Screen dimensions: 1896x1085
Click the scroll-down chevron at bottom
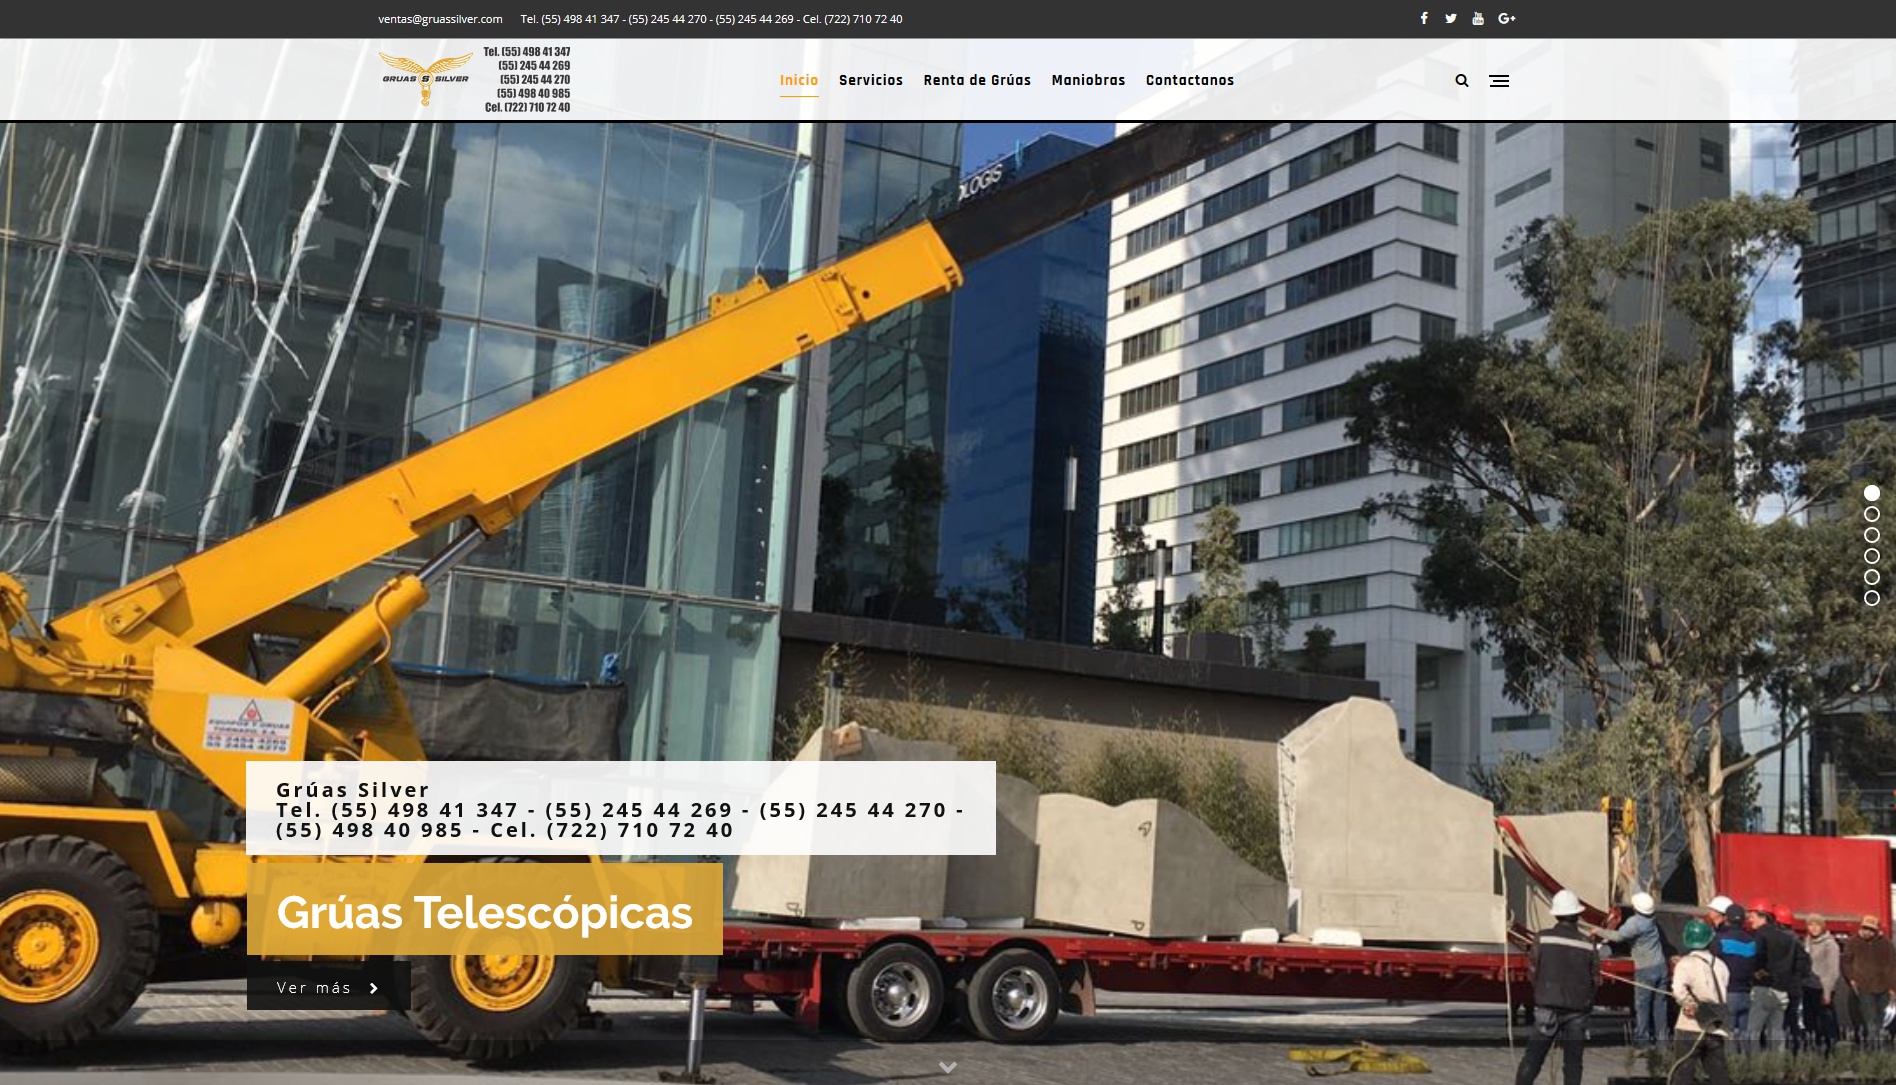tap(948, 1067)
